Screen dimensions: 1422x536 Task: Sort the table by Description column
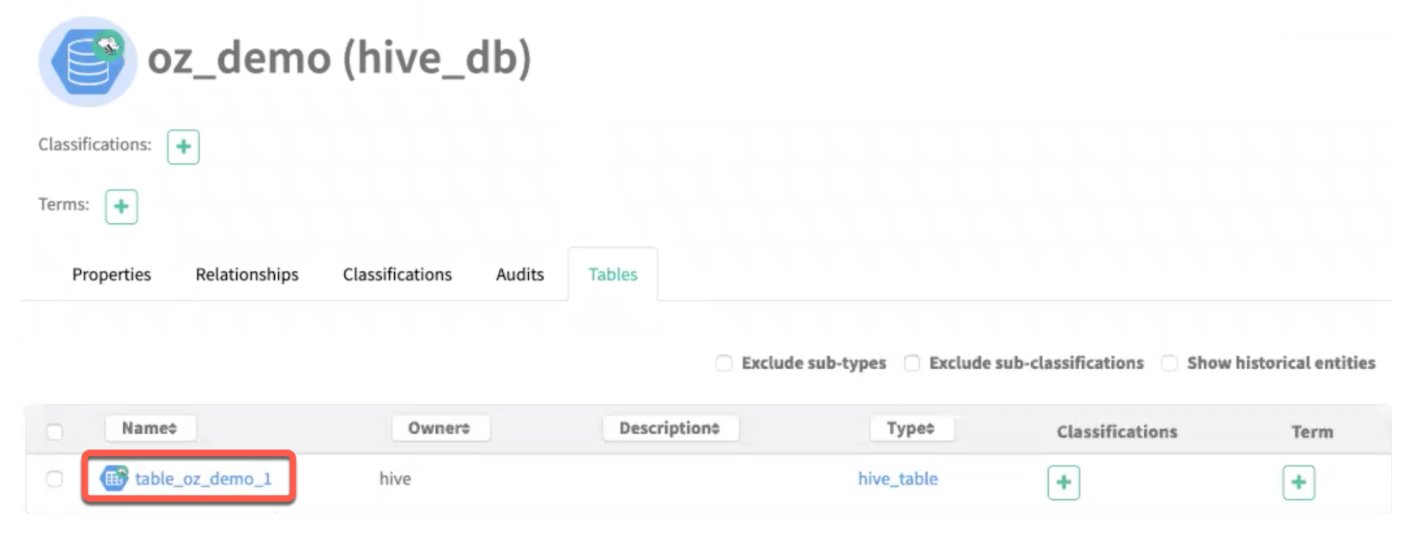(x=670, y=428)
